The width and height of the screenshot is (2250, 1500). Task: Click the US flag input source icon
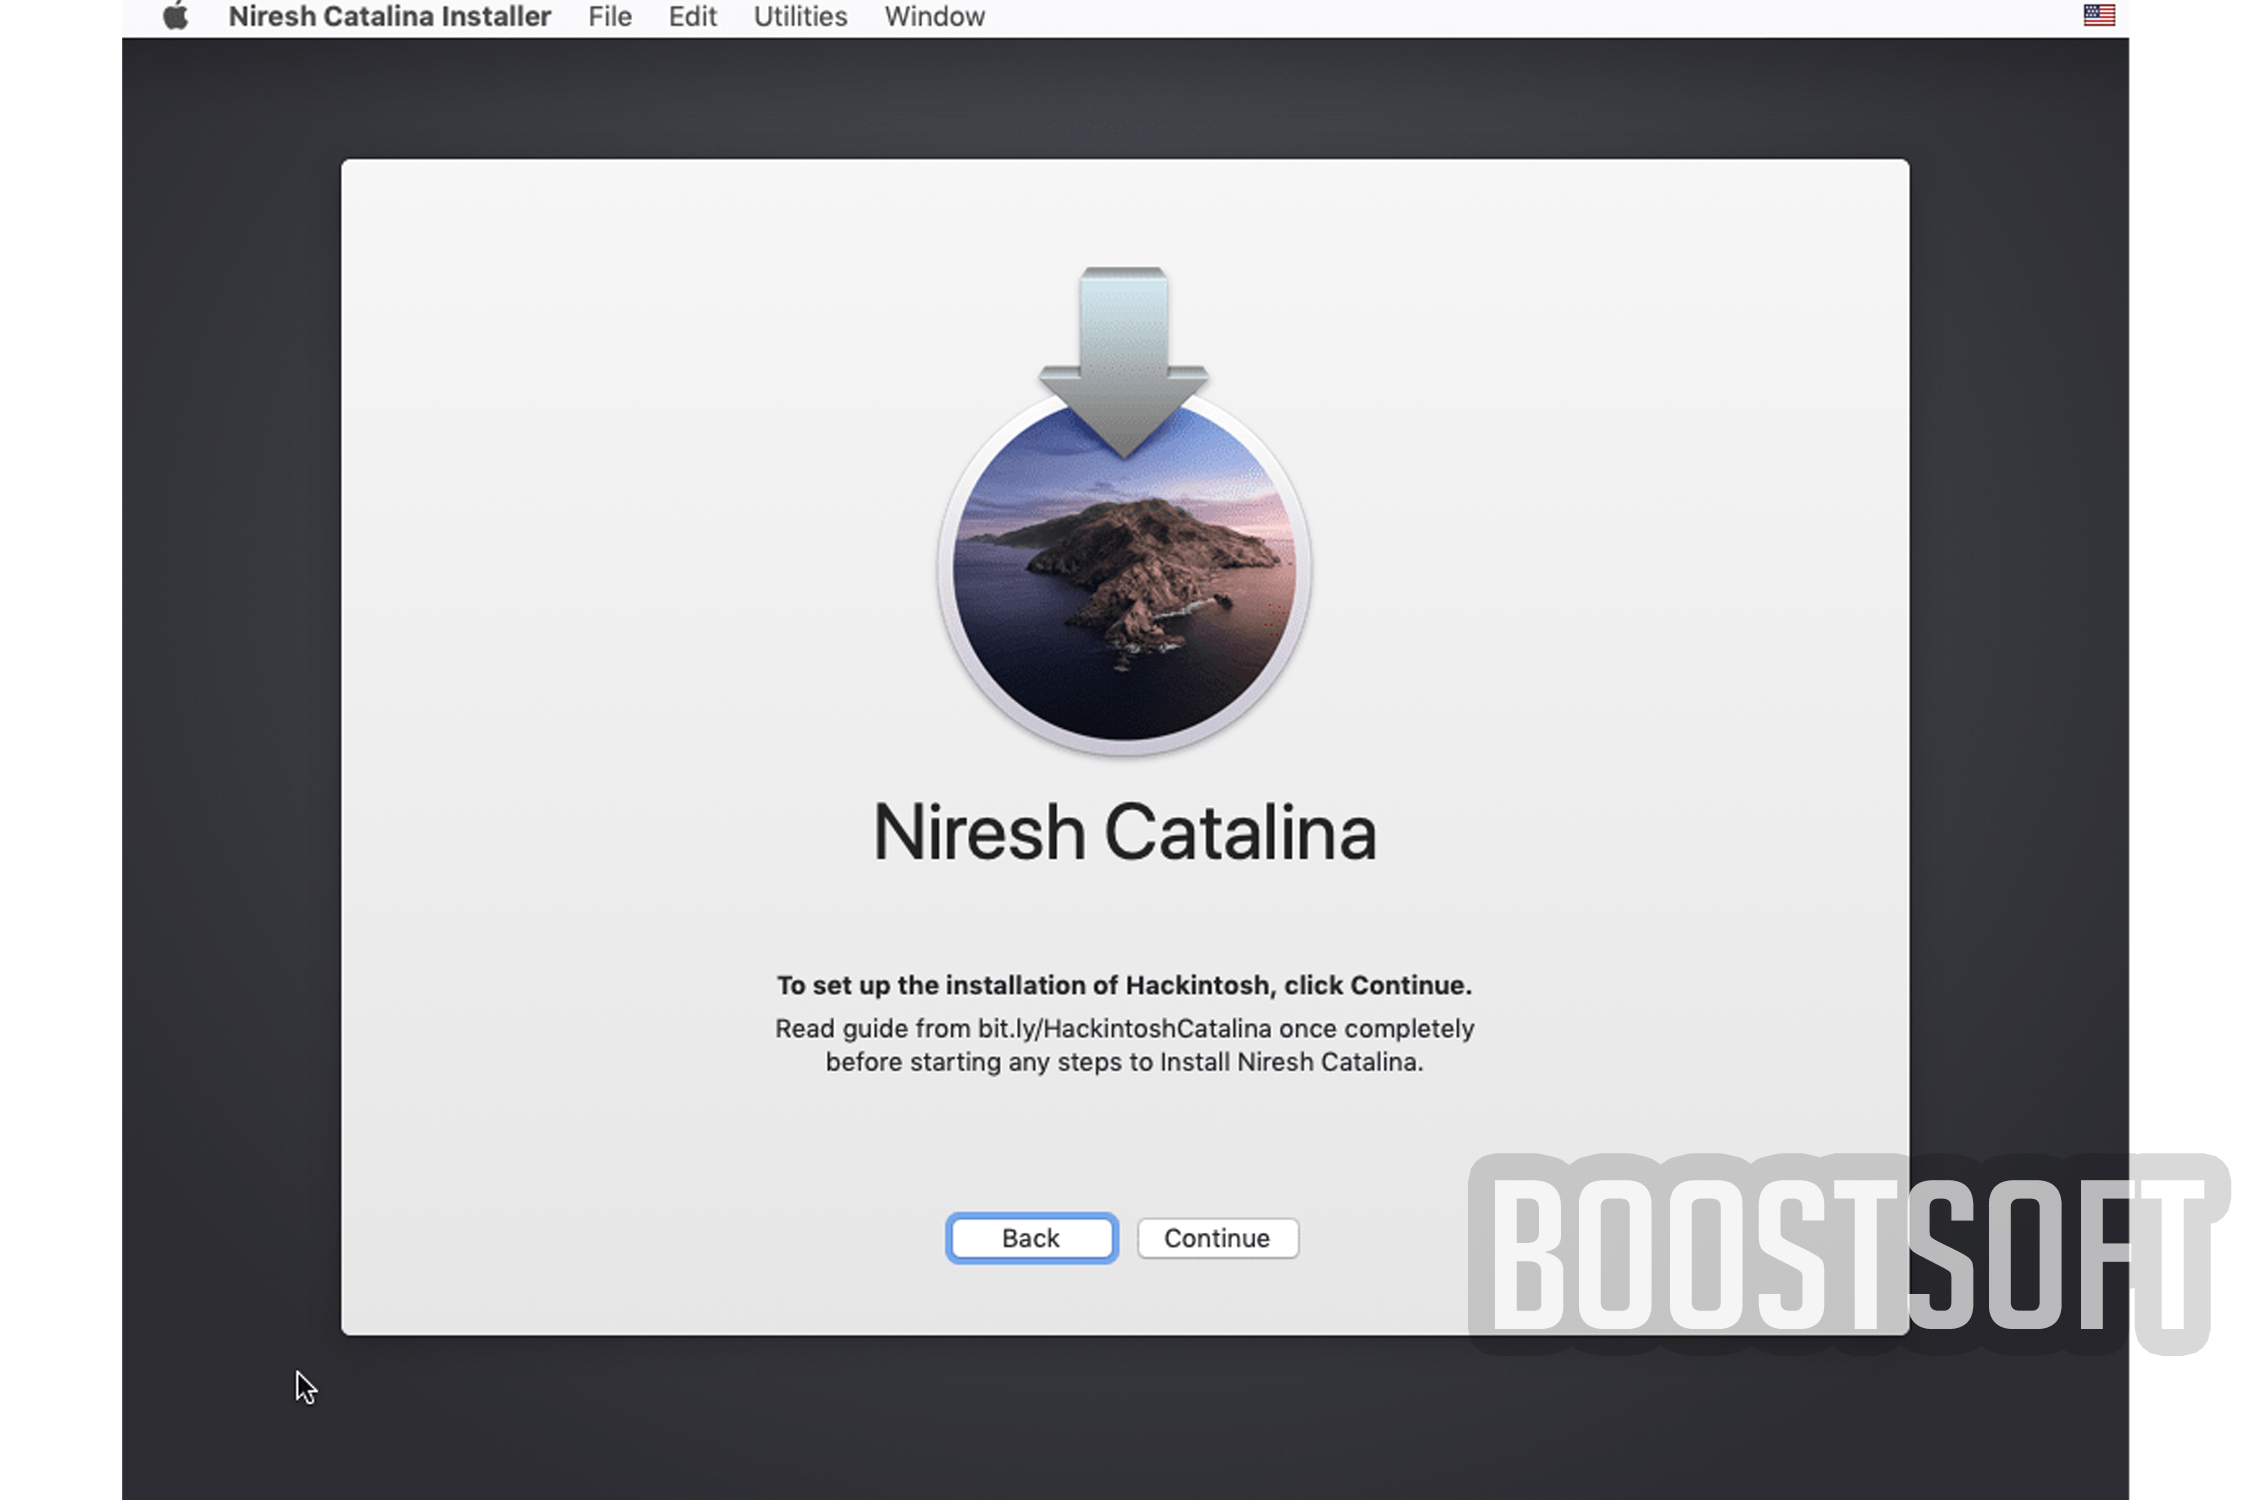click(x=2099, y=15)
